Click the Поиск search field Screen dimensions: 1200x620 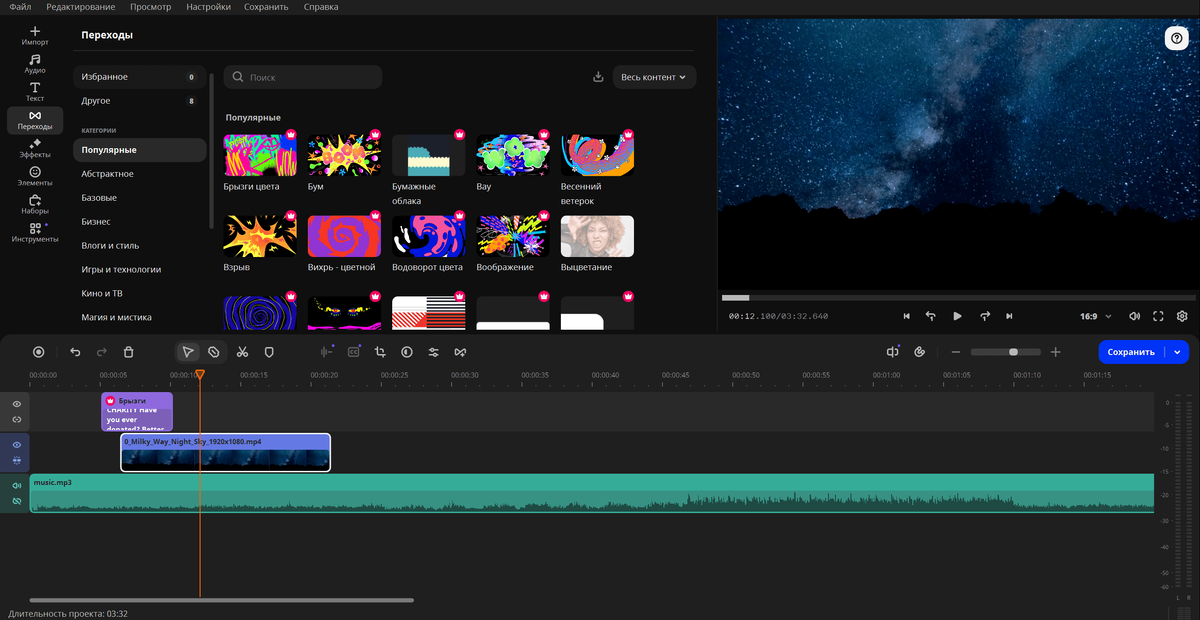tap(303, 77)
